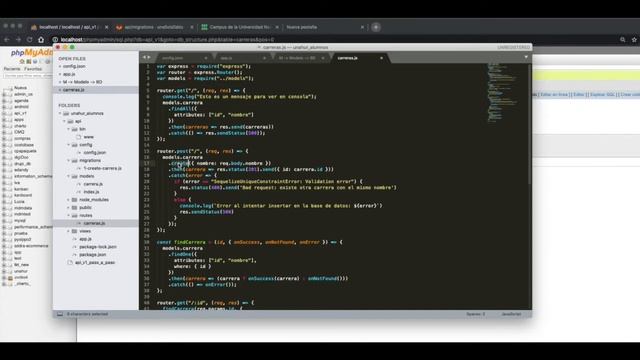Image resolution: width=640 pixels, height=360 pixels.
Task: Expand the api_v1 database in phpMyAdmin
Action: 4,113
